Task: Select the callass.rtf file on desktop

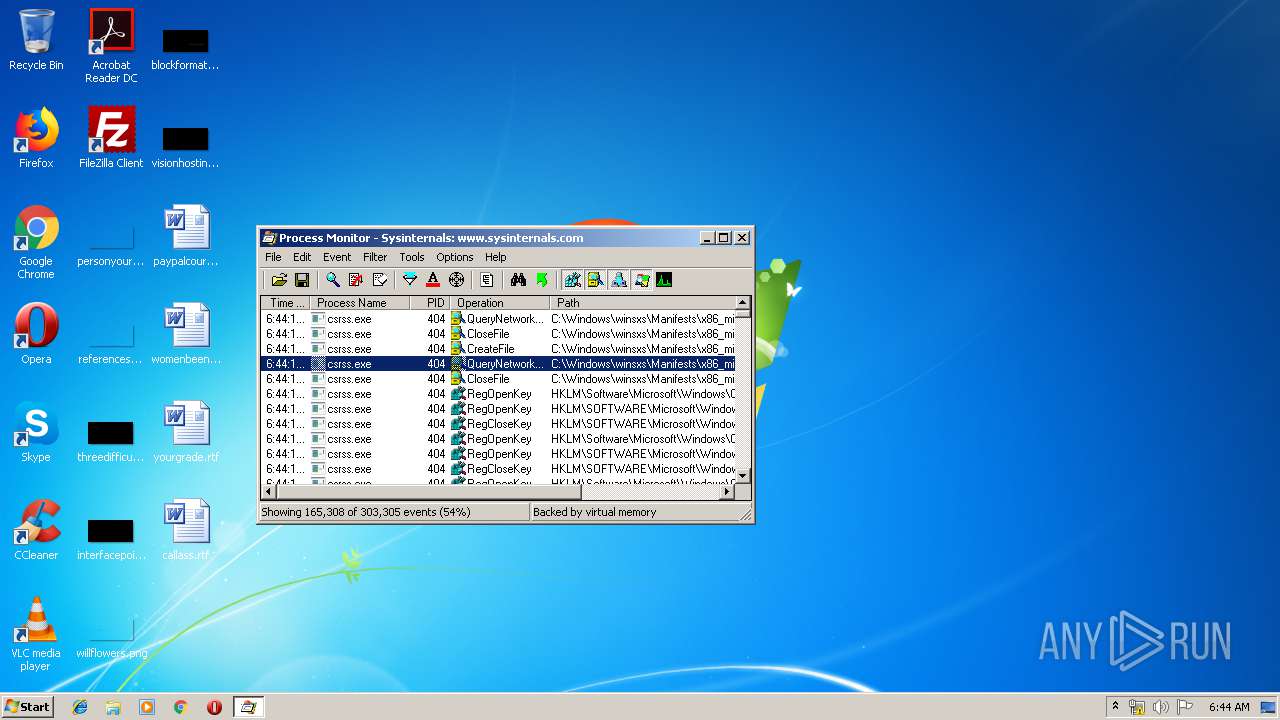Action: tap(186, 530)
